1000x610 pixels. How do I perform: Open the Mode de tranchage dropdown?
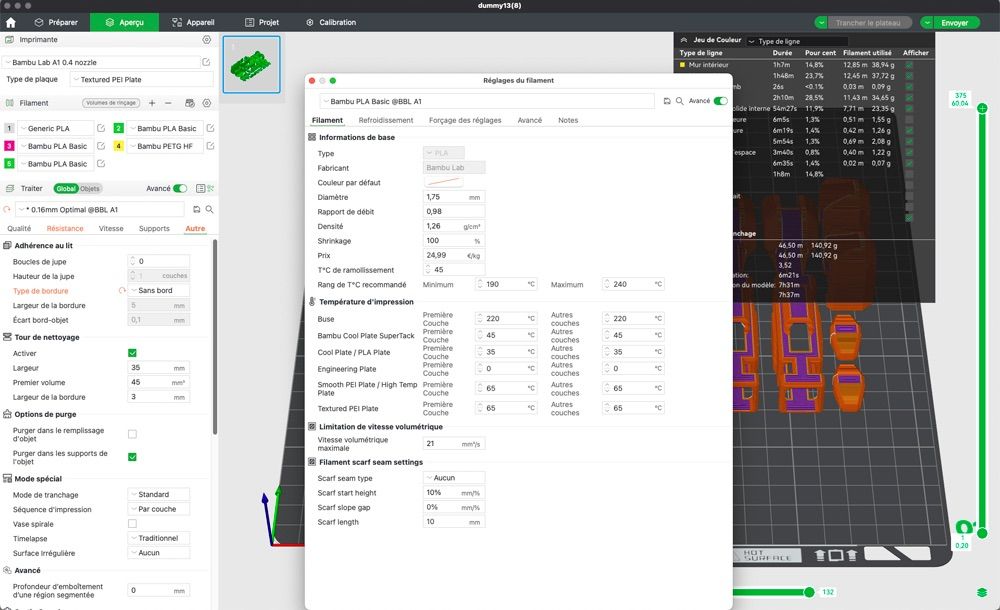click(159, 495)
